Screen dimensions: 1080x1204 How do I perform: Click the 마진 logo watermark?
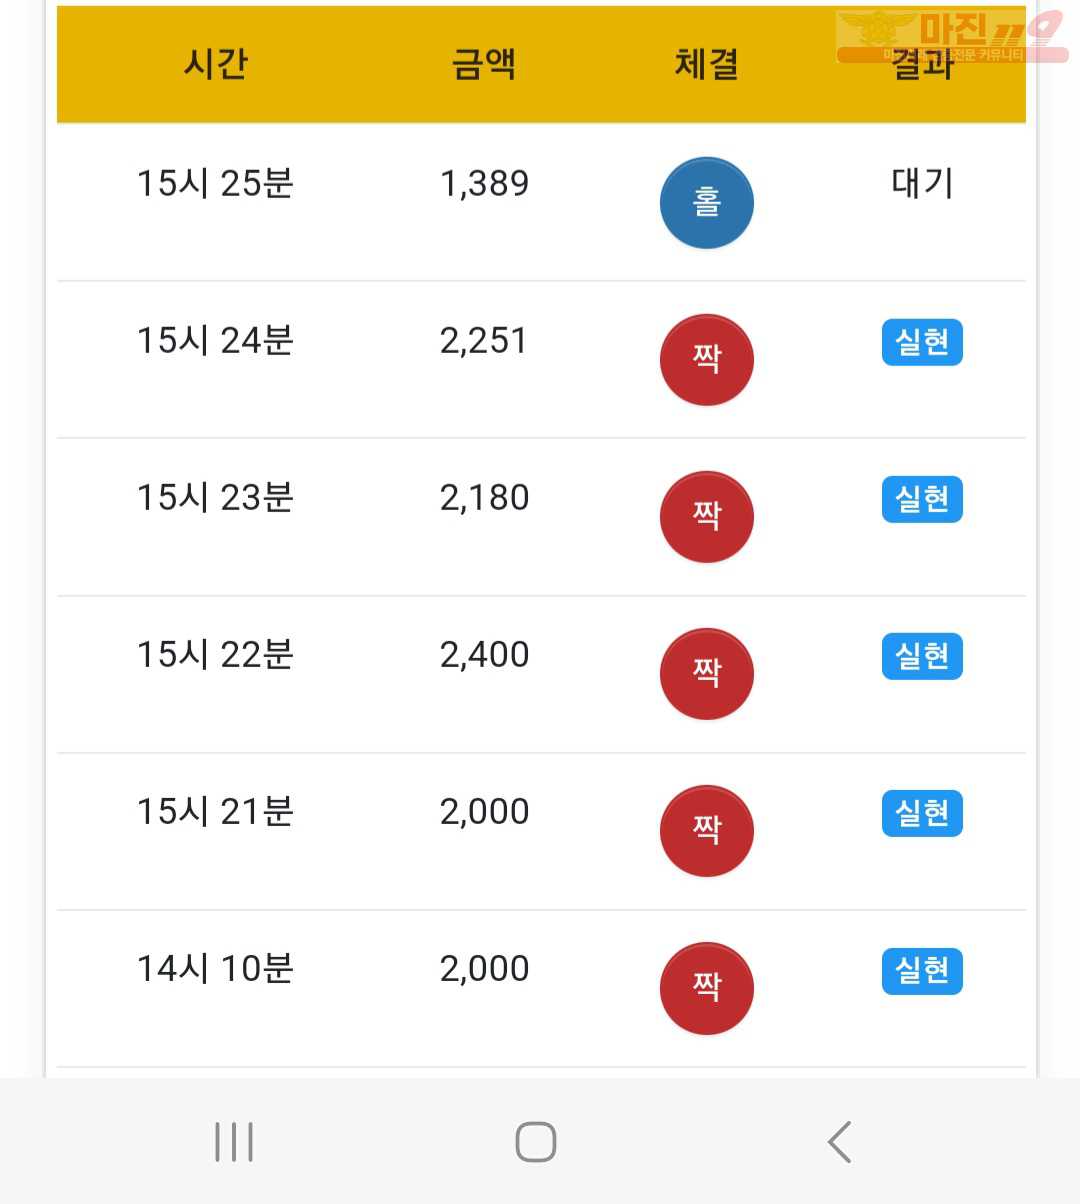(x=952, y=36)
